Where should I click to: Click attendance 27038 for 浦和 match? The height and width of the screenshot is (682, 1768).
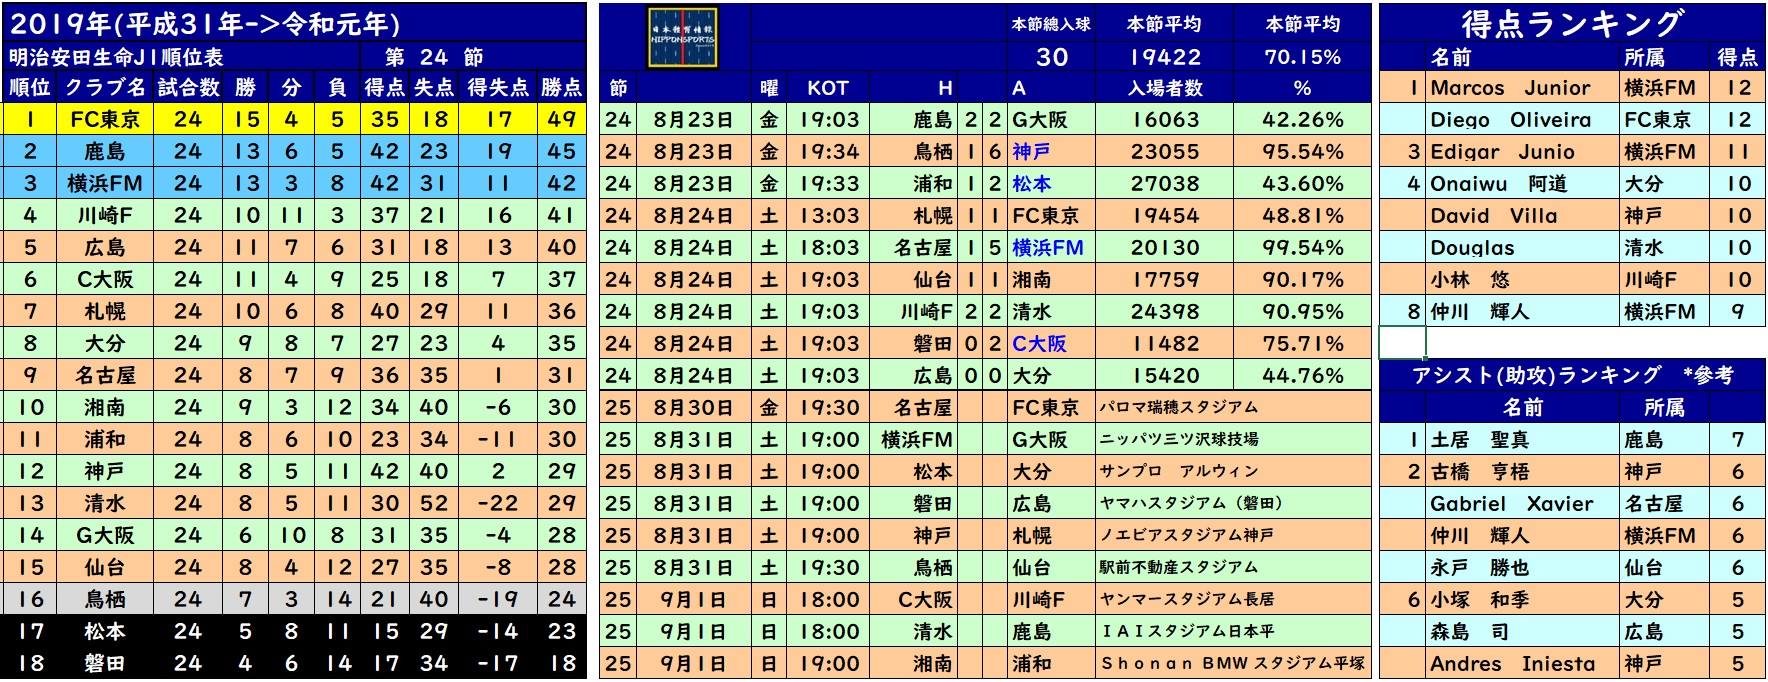click(1165, 184)
